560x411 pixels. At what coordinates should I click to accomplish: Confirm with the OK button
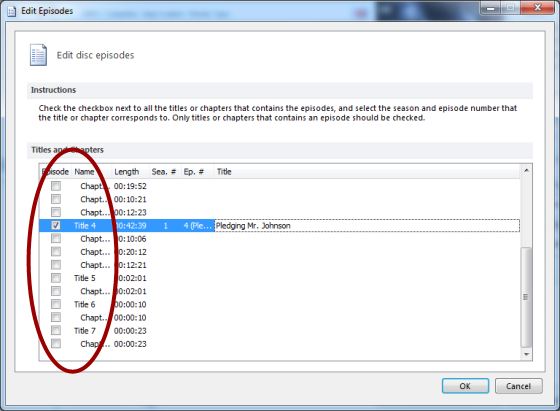coord(465,386)
